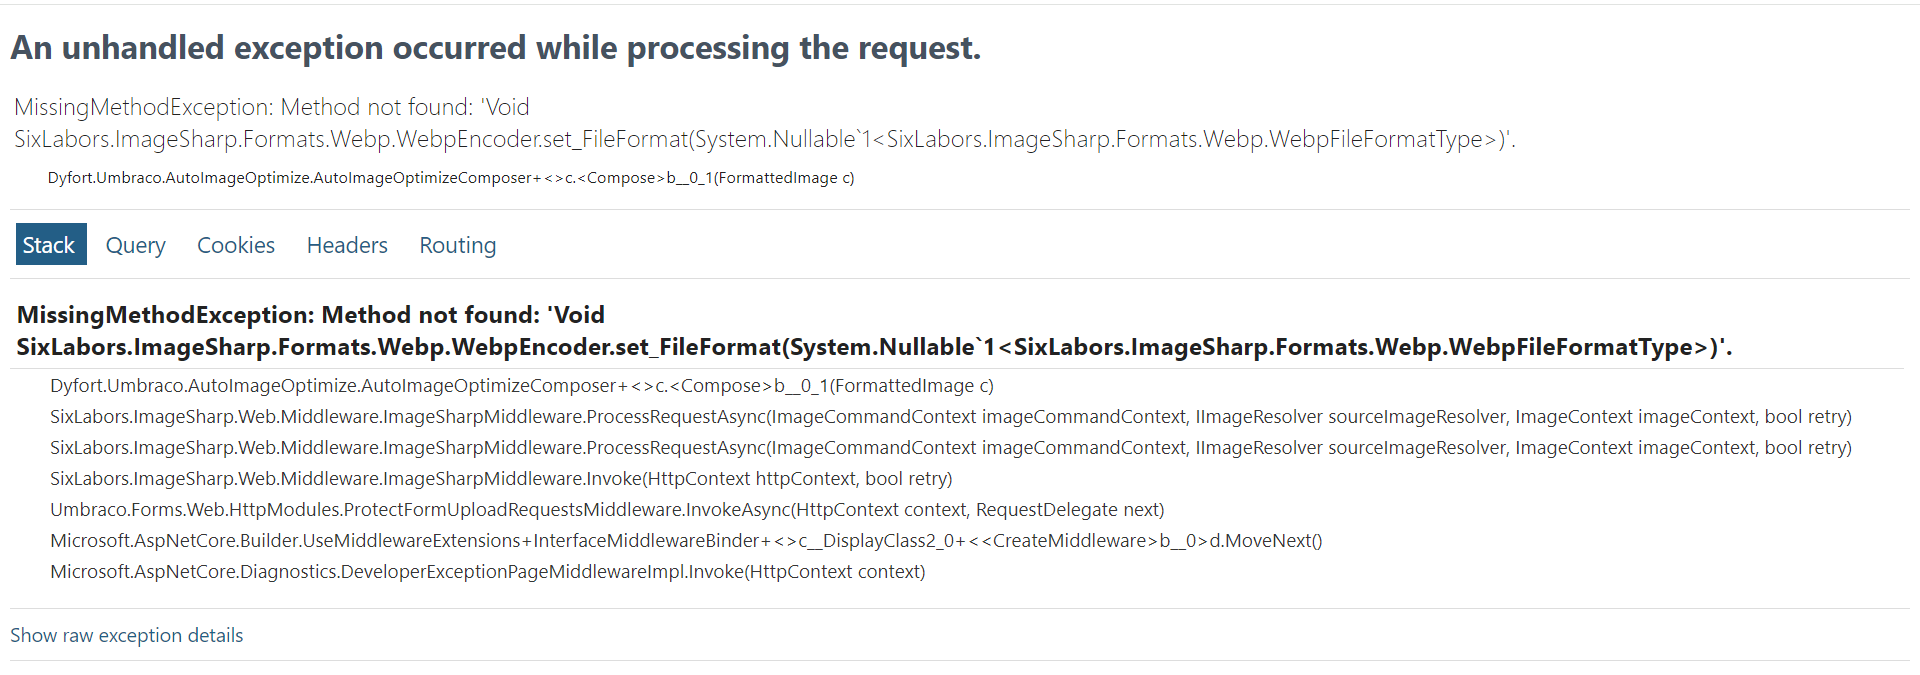Expand the UseMiddlewareExtensions MoveNext frame
This screenshot has width=1920, height=675.
pos(686,541)
